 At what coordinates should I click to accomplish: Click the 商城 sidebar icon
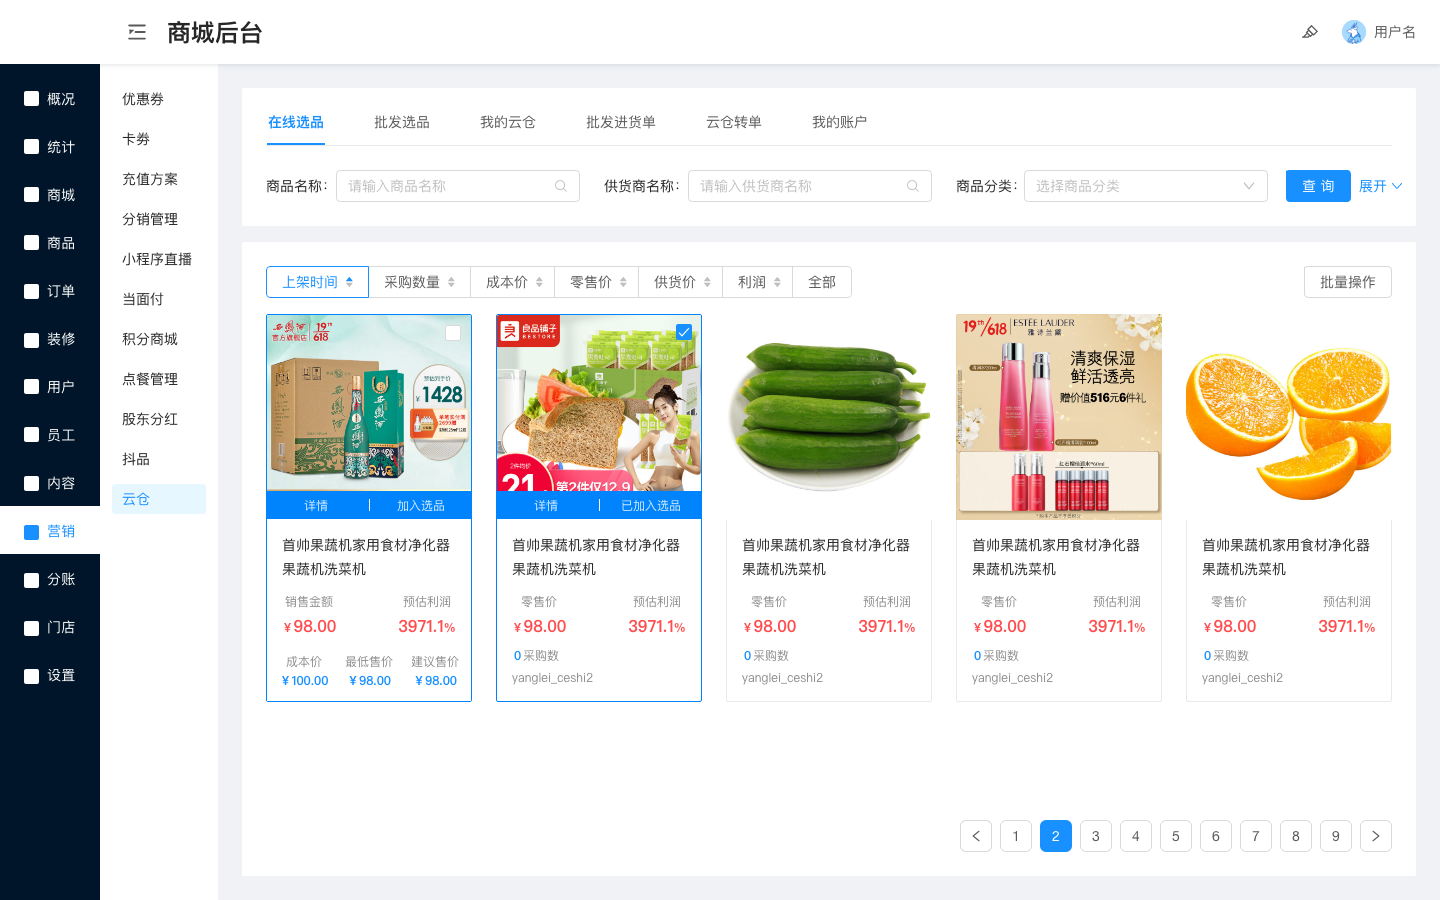pyautogui.click(x=32, y=195)
